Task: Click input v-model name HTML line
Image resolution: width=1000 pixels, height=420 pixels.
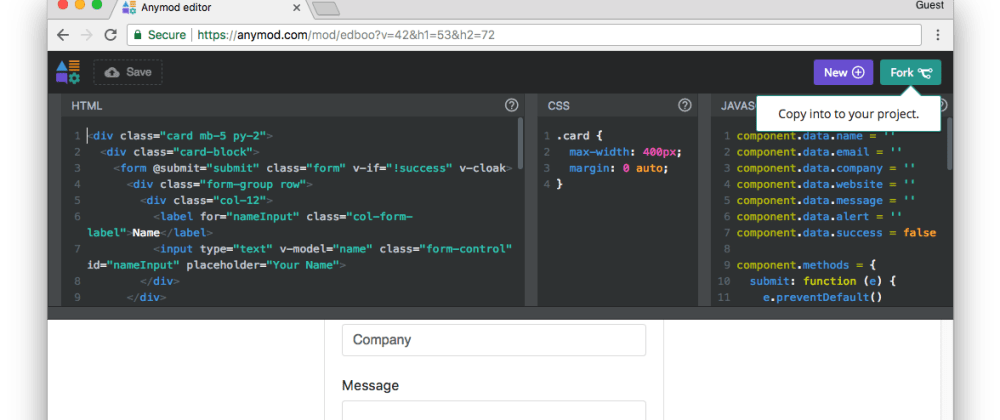Action: click(x=300, y=256)
